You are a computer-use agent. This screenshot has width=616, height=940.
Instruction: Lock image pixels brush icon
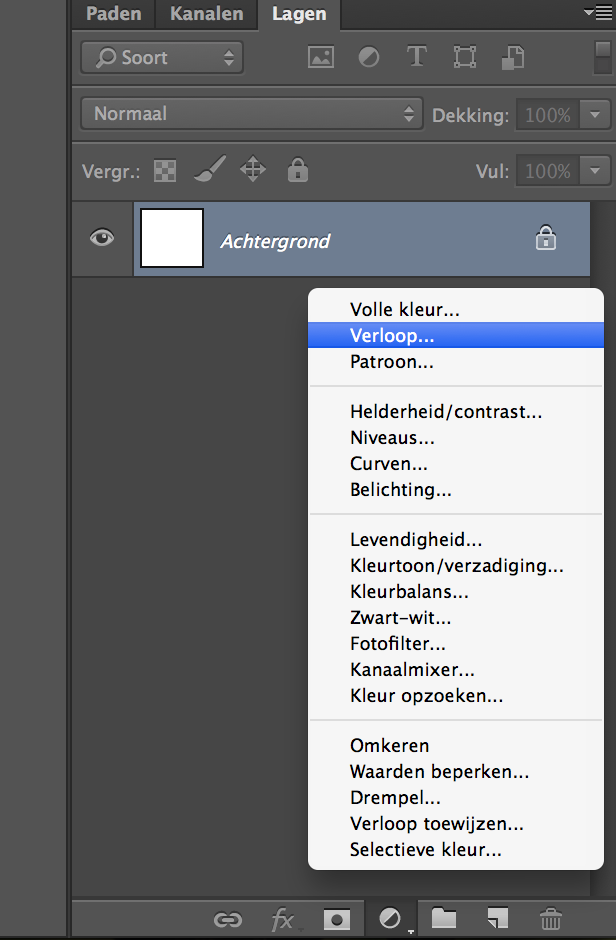(x=210, y=169)
